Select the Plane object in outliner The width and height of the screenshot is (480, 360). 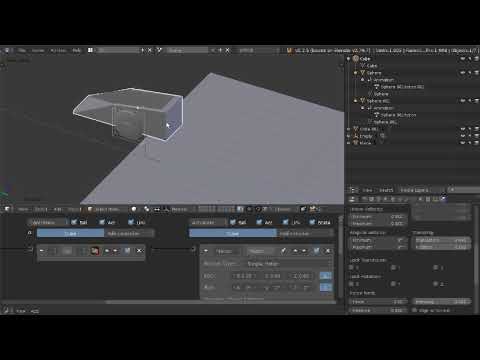(x=365, y=143)
